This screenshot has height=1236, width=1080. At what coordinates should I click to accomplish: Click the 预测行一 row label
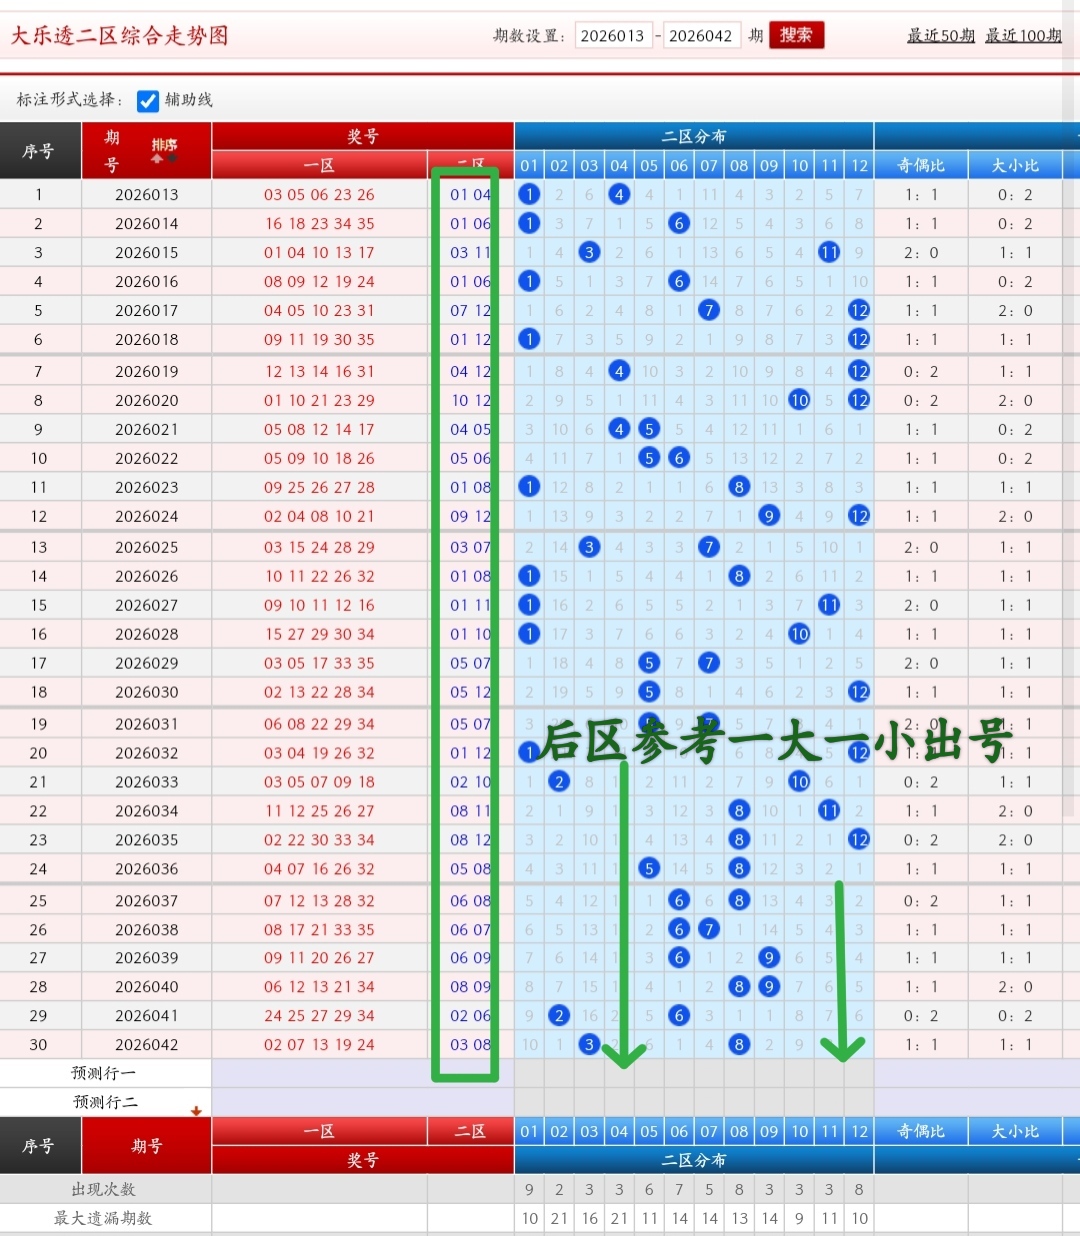[104, 1073]
